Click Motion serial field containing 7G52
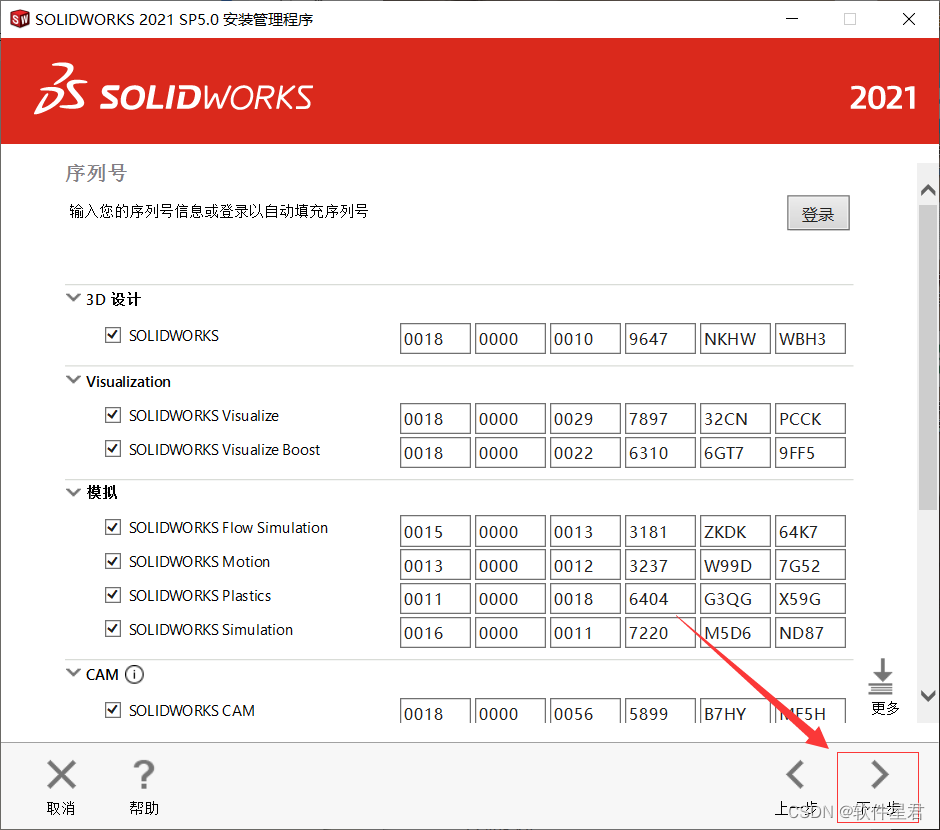The width and height of the screenshot is (940, 830). 810,565
